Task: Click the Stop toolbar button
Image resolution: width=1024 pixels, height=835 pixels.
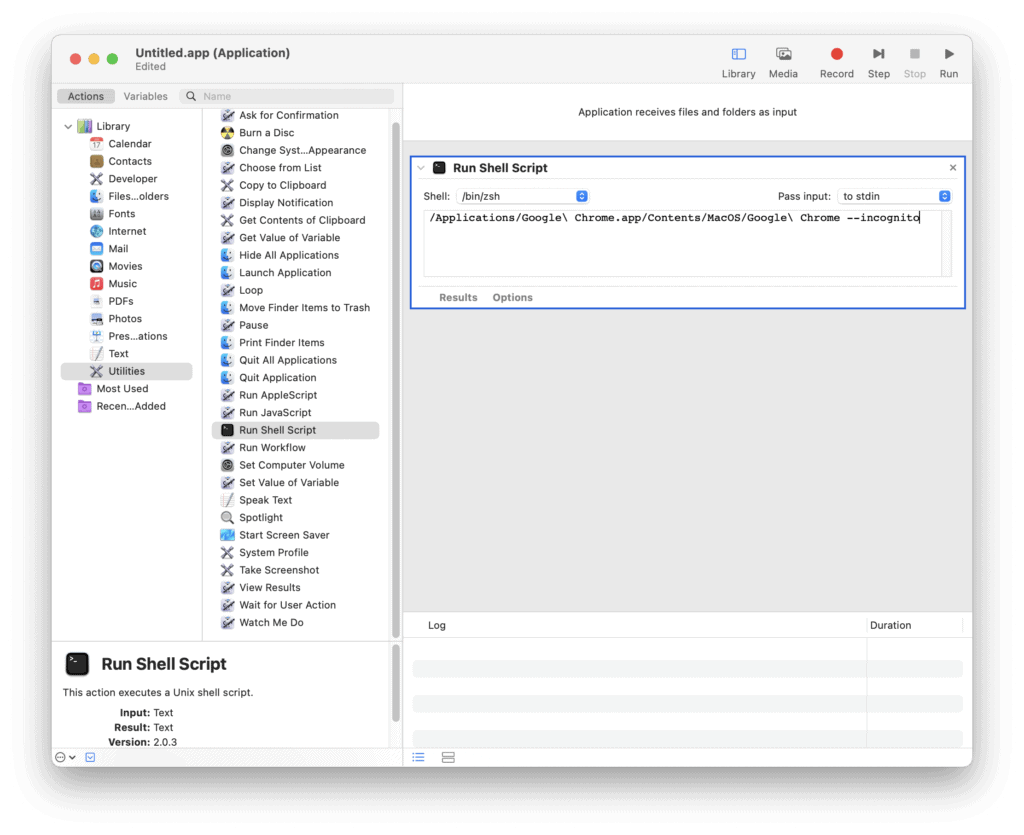Action: pyautogui.click(x=914, y=63)
